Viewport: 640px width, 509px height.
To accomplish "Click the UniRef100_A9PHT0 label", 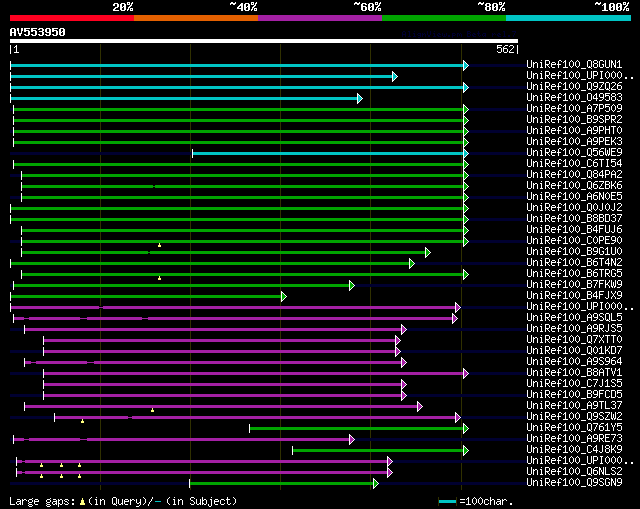I will click(574, 131).
